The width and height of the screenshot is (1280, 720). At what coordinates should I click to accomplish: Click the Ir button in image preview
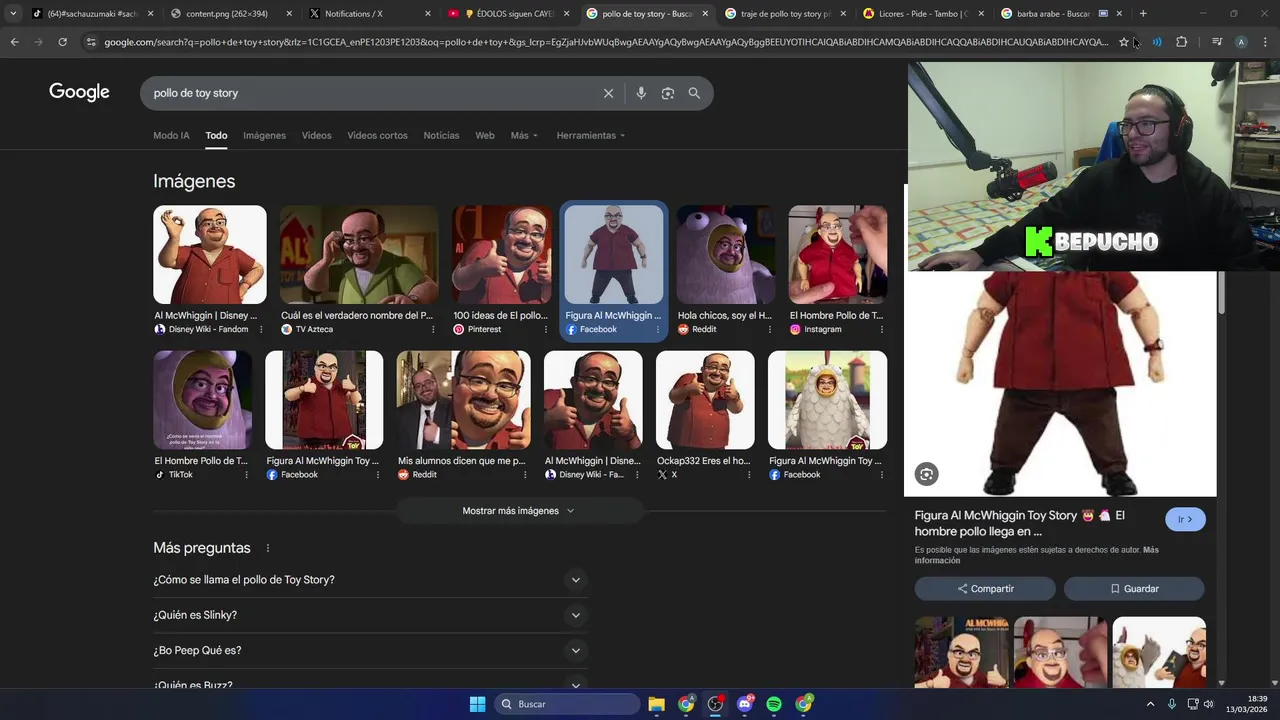[x=1185, y=519]
